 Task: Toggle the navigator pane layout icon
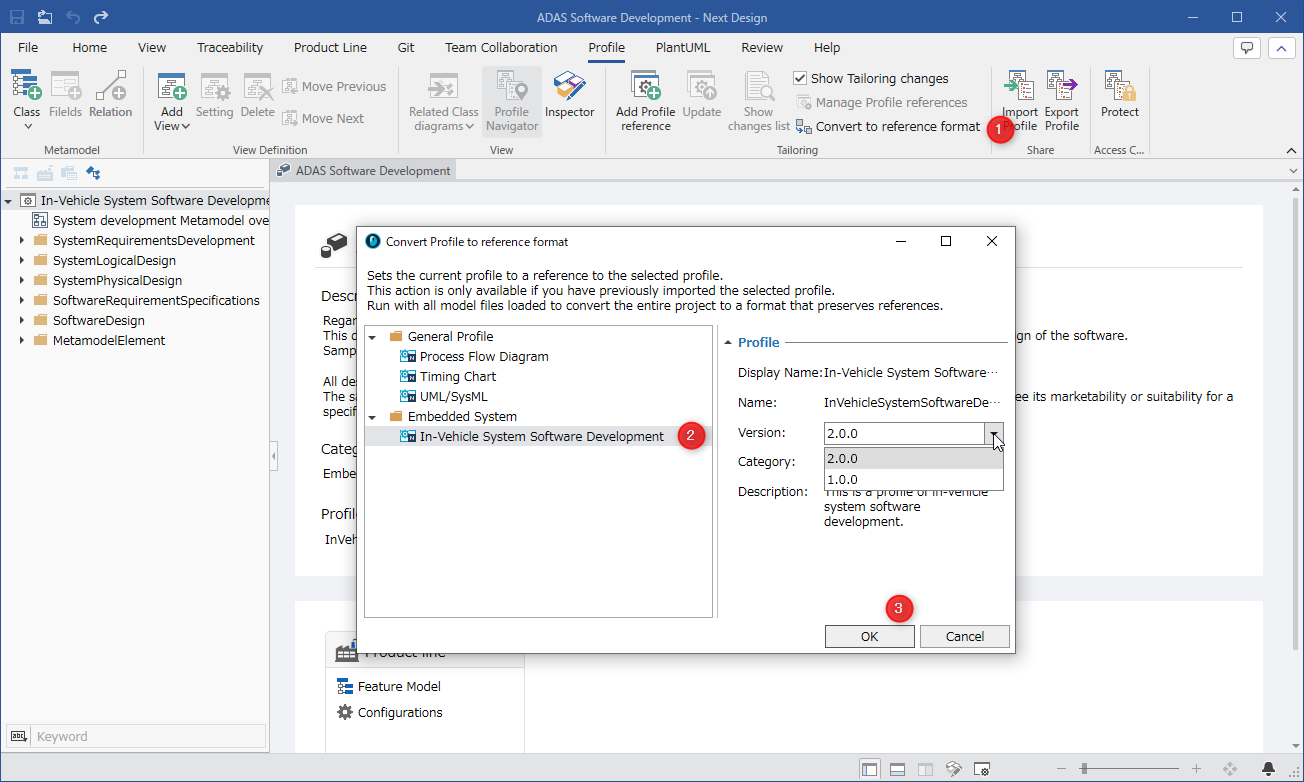click(x=870, y=769)
